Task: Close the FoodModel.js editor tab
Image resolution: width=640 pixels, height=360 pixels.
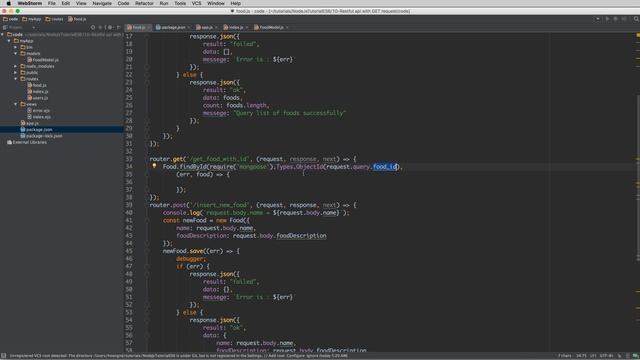Action: tap(287, 27)
